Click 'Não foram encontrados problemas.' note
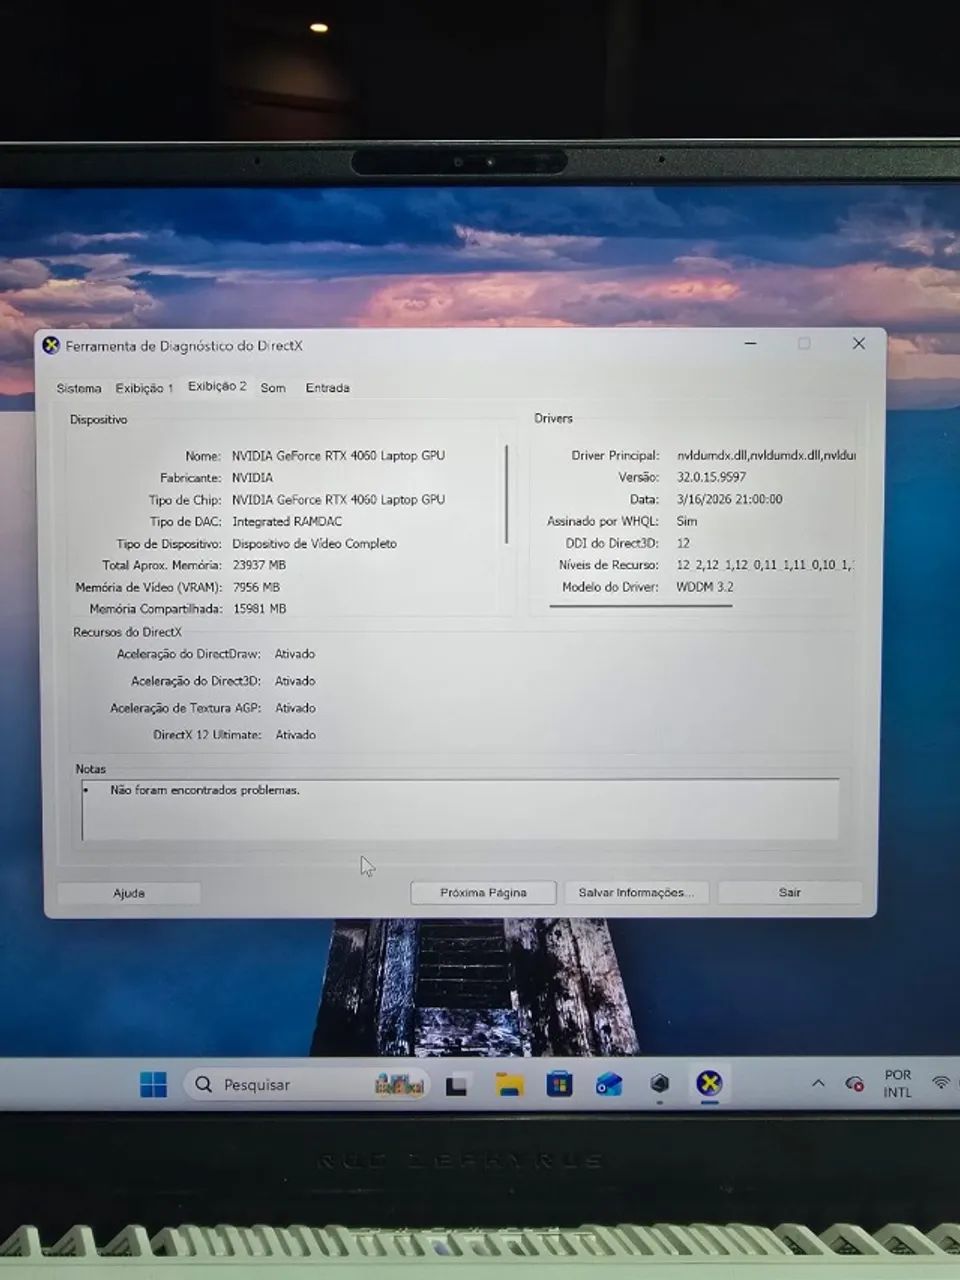Image resolution: width=960 pixels, height=1280 pixels. tap(205, 790)
